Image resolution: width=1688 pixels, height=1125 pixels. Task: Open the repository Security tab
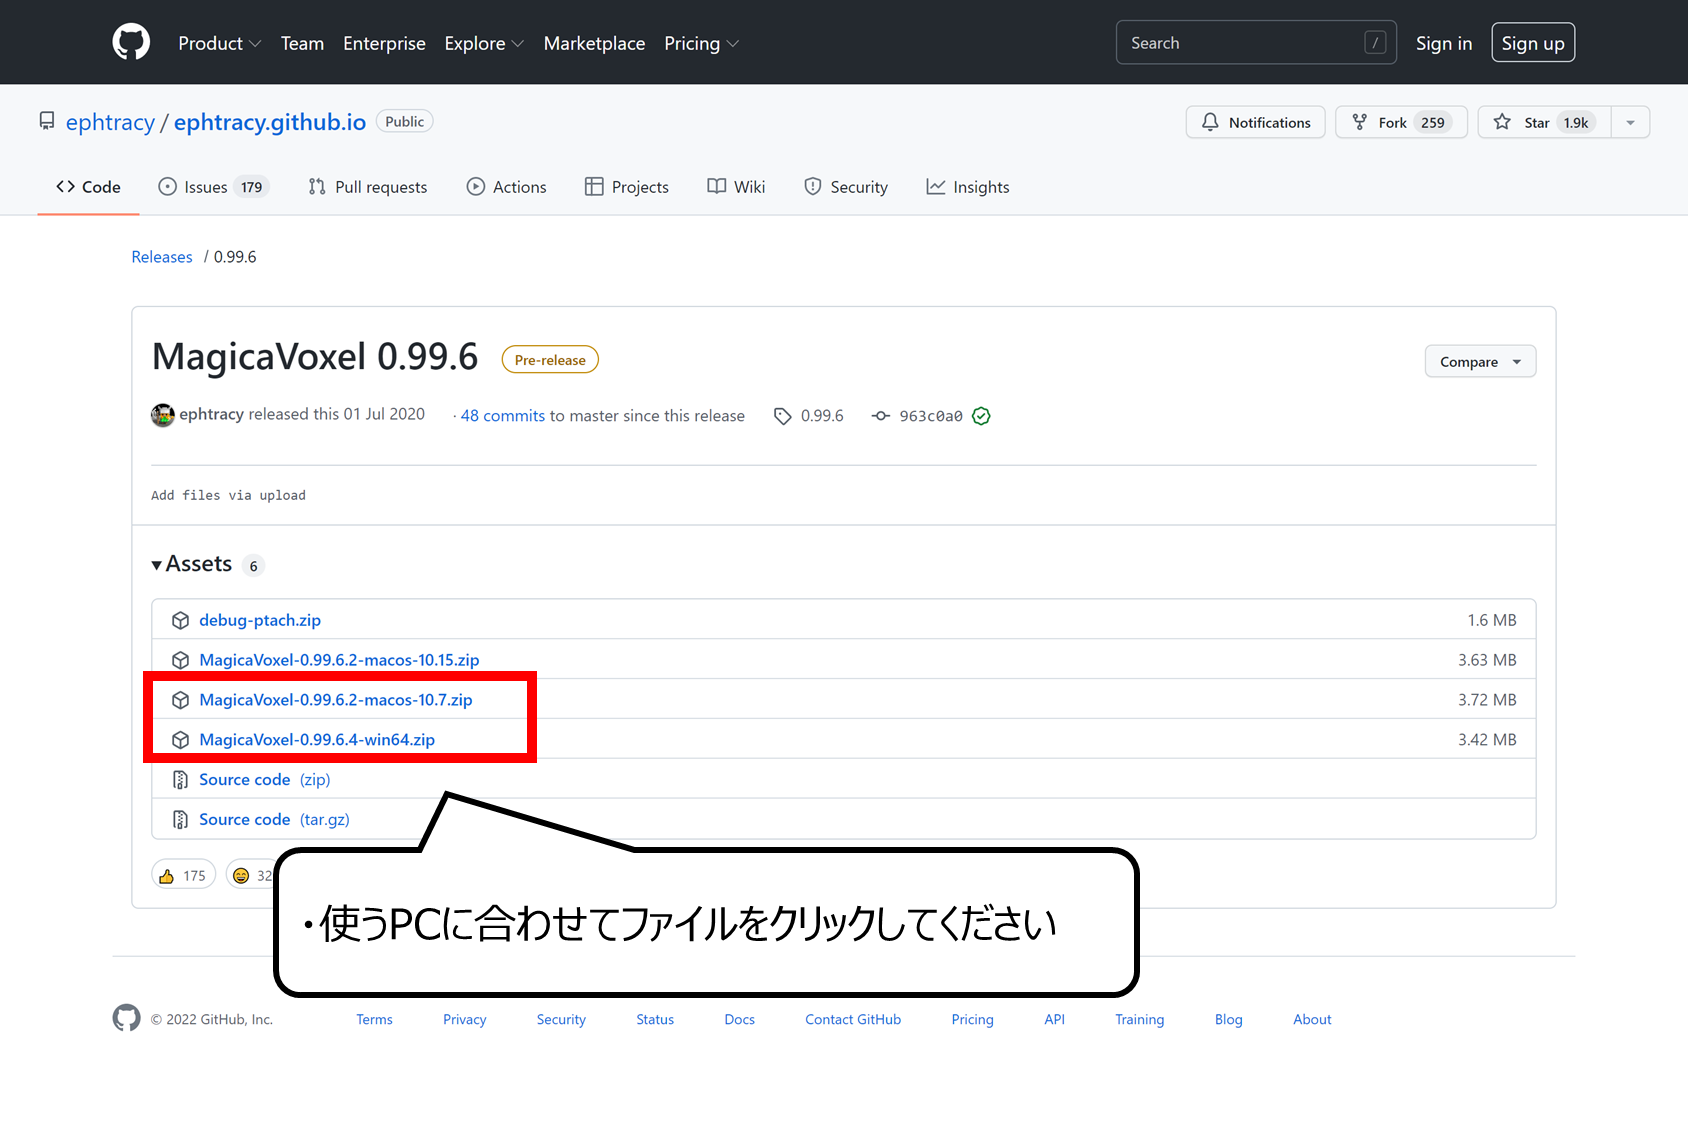[846, 187]
